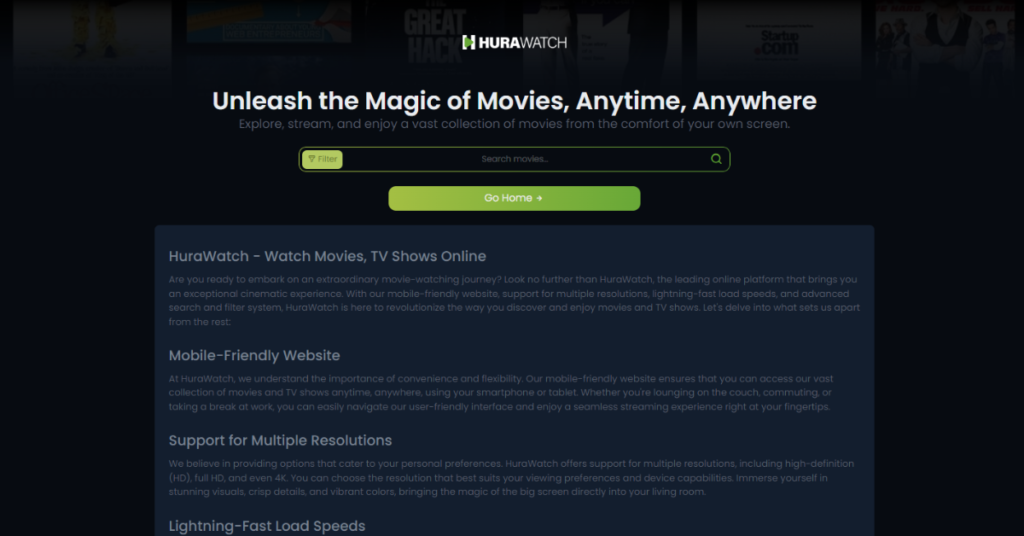Click paragraph starting 'Are you ready to embark'

click(514, 300)
